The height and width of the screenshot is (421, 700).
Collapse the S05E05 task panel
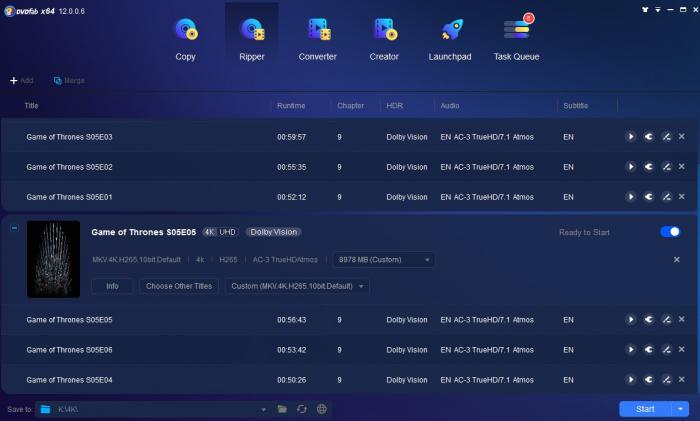tap(14, 228)
